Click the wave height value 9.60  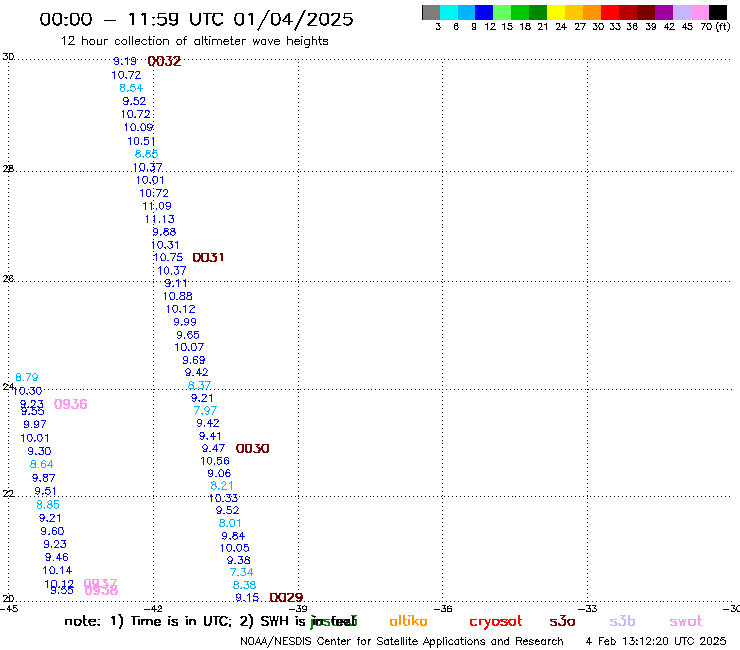[x=52, y=532]
